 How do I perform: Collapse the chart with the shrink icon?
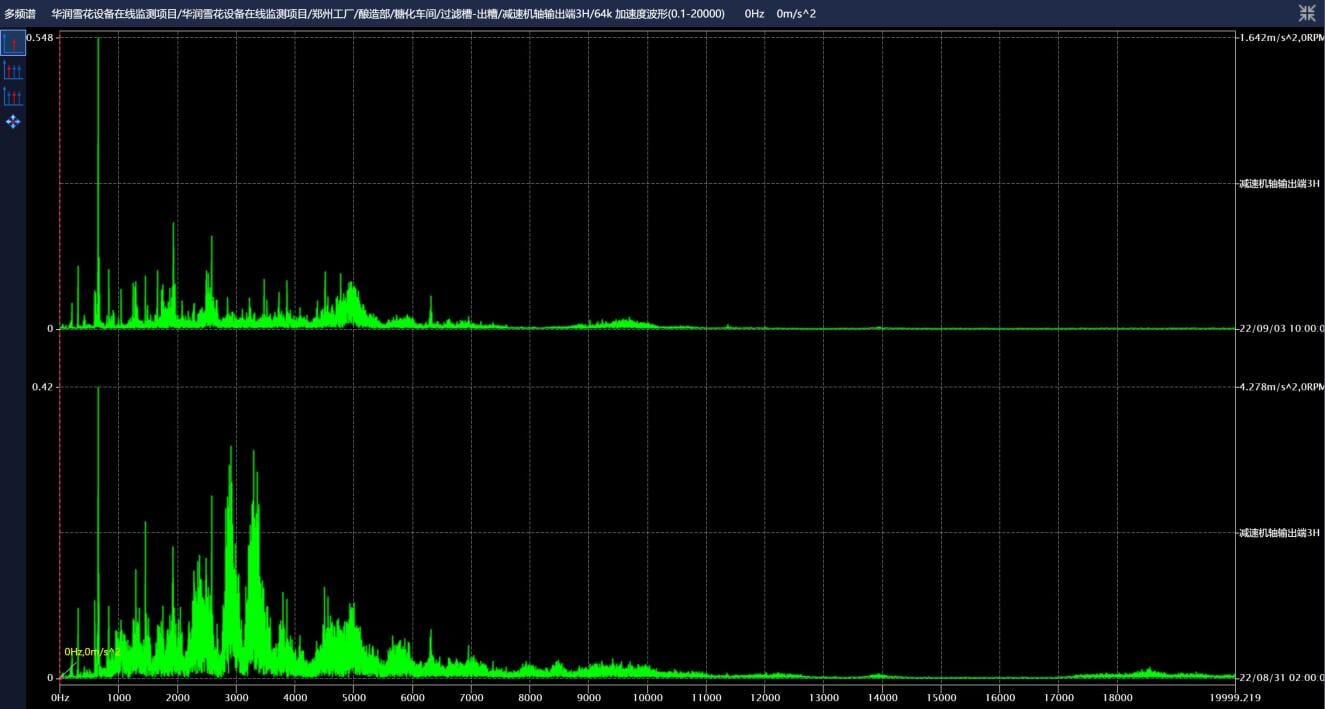click(1307, 13)
